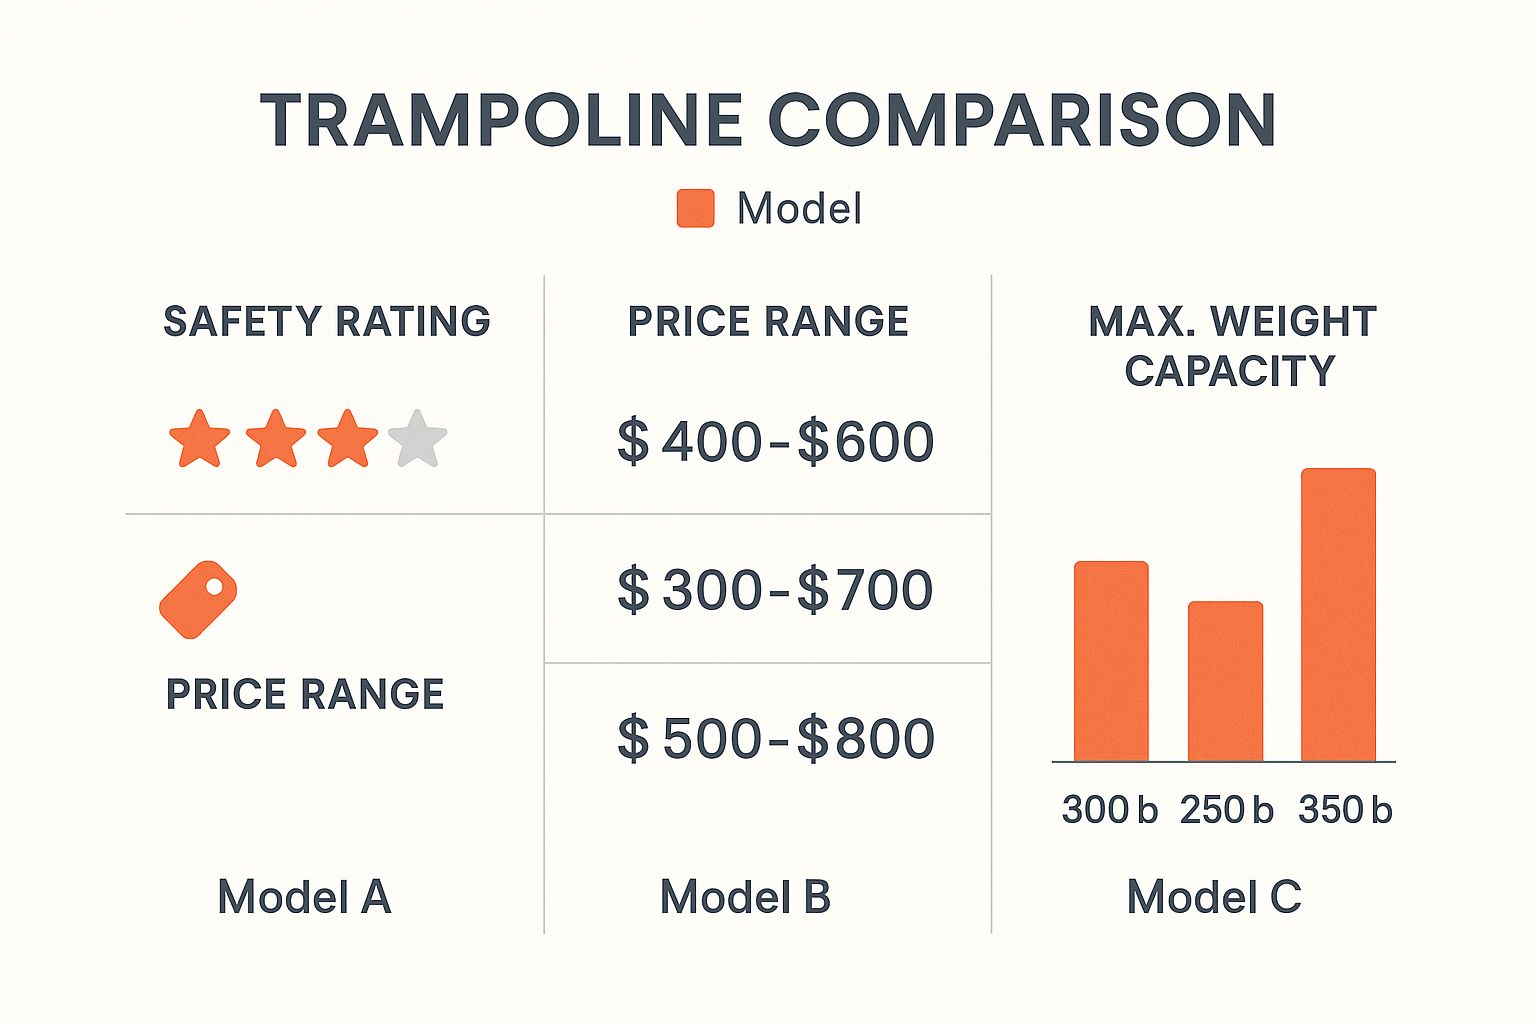Screen dimensions: 1536x1024
Task: Click the $400-$600 price range
Action: click(775, 441)
